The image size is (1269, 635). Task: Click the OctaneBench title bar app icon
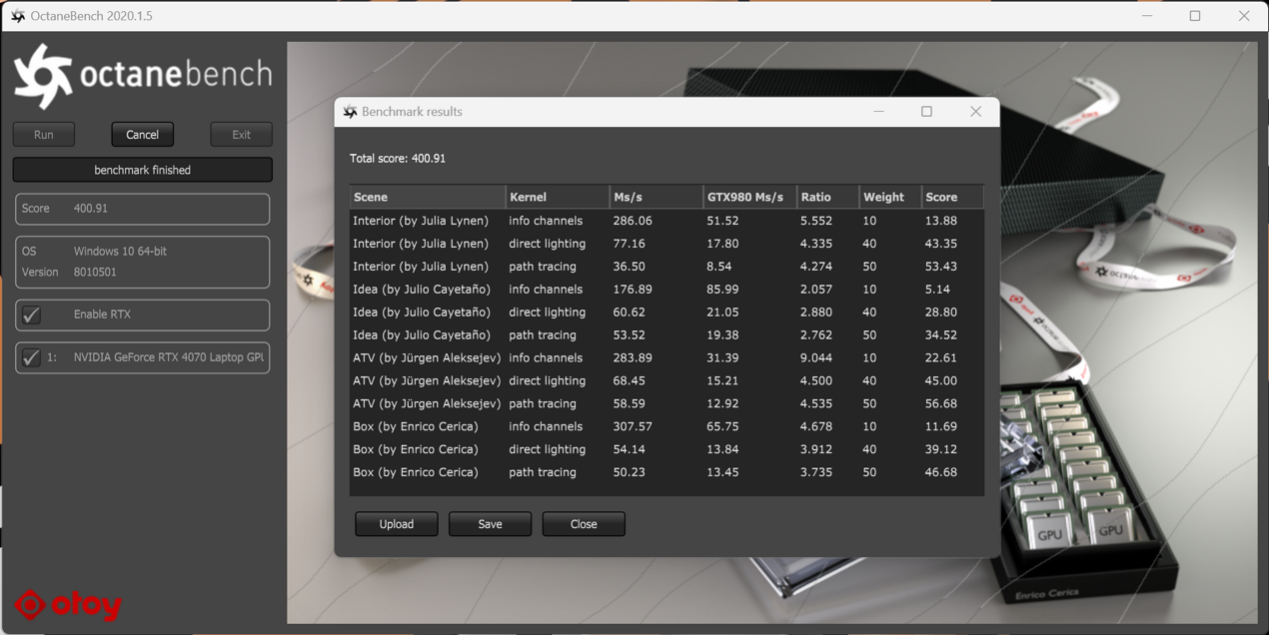pos(17,16)
